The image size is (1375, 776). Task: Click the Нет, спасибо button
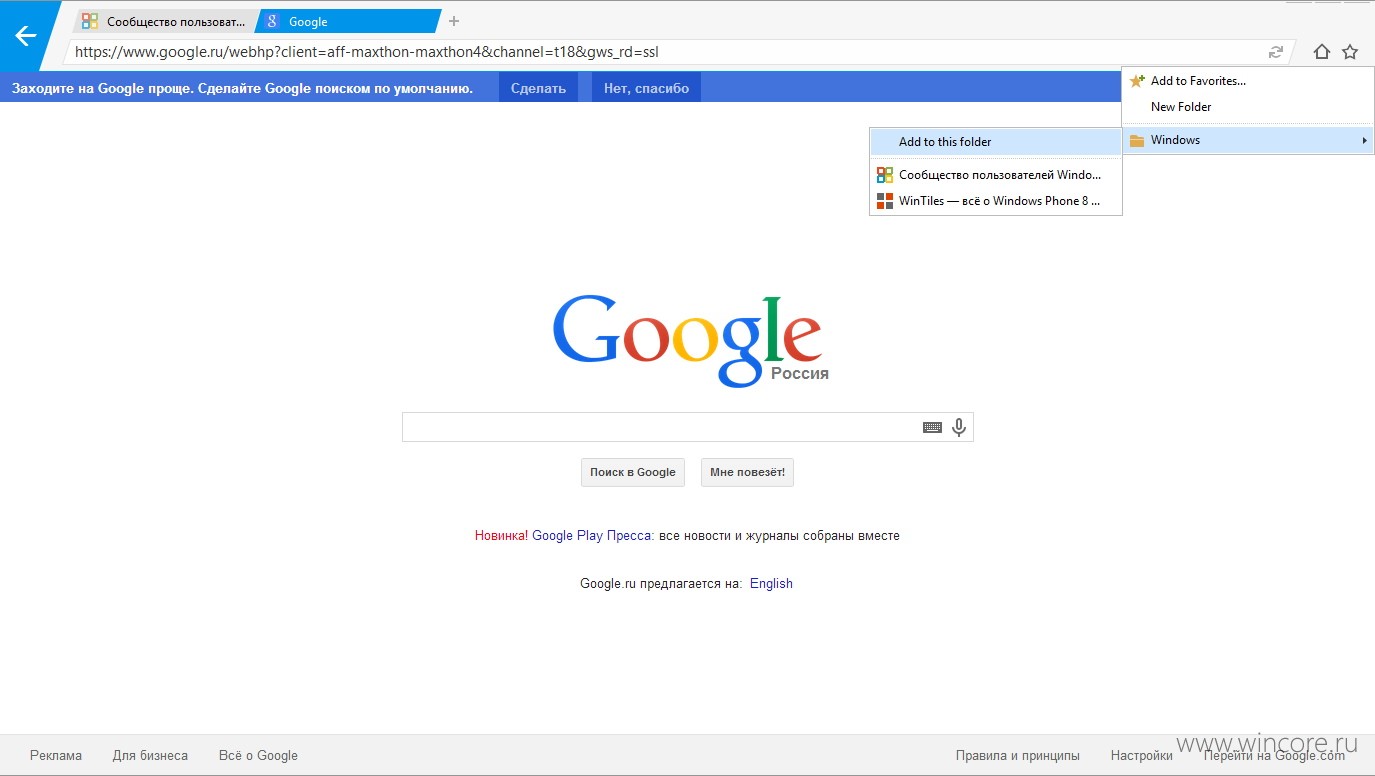point(646,88)
